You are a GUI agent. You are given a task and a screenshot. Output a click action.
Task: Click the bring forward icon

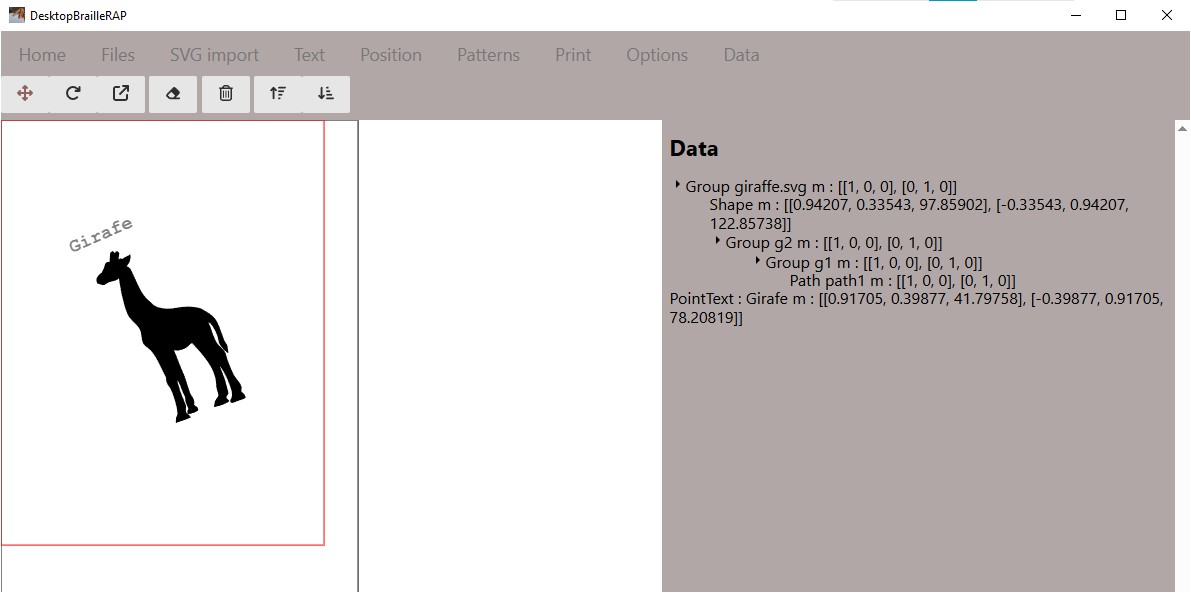tap(278, 93)
